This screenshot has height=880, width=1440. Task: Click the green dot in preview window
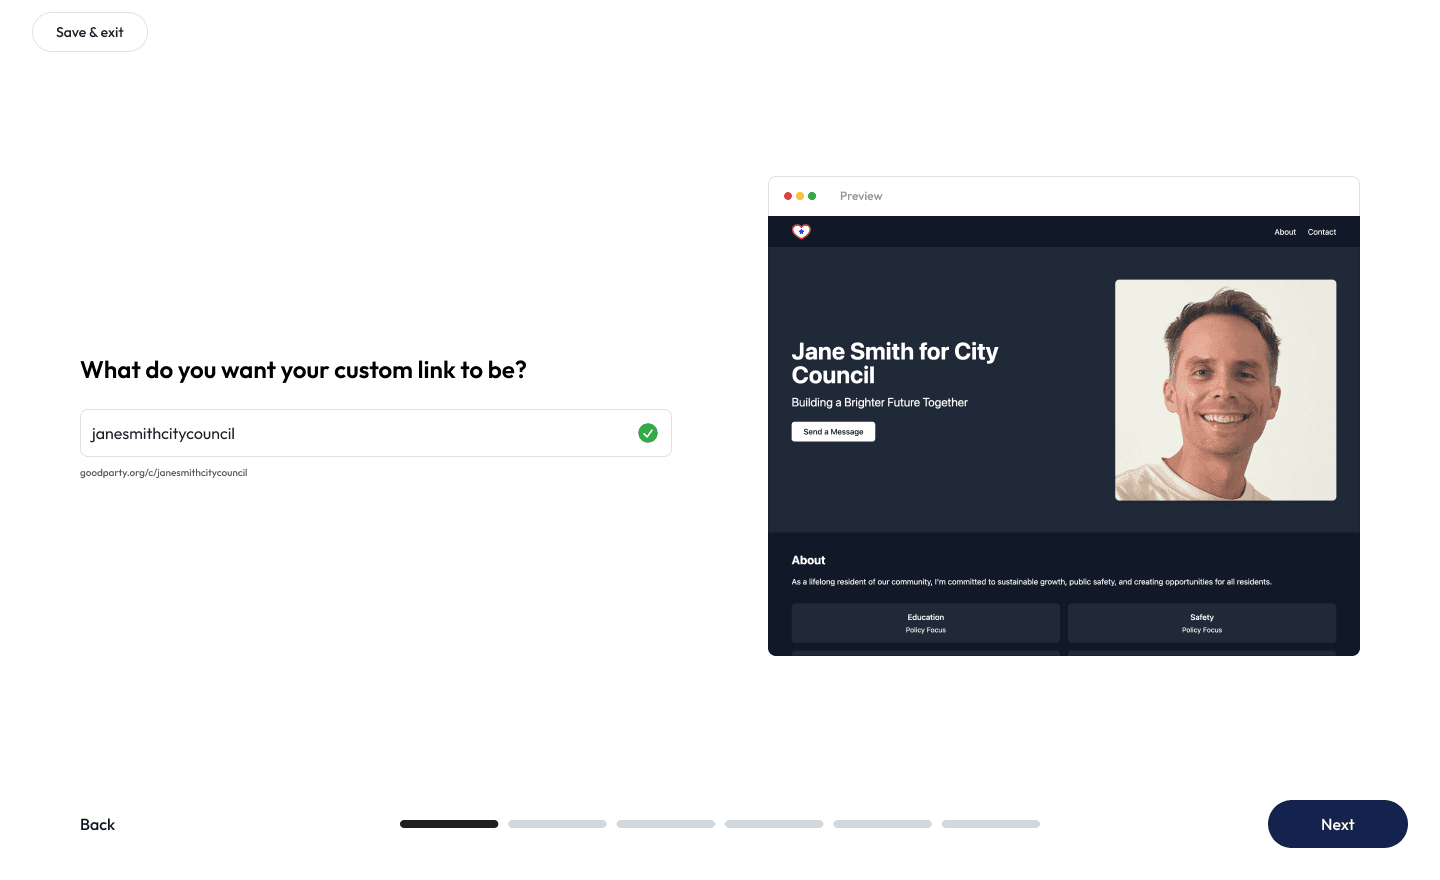point(812,196)
